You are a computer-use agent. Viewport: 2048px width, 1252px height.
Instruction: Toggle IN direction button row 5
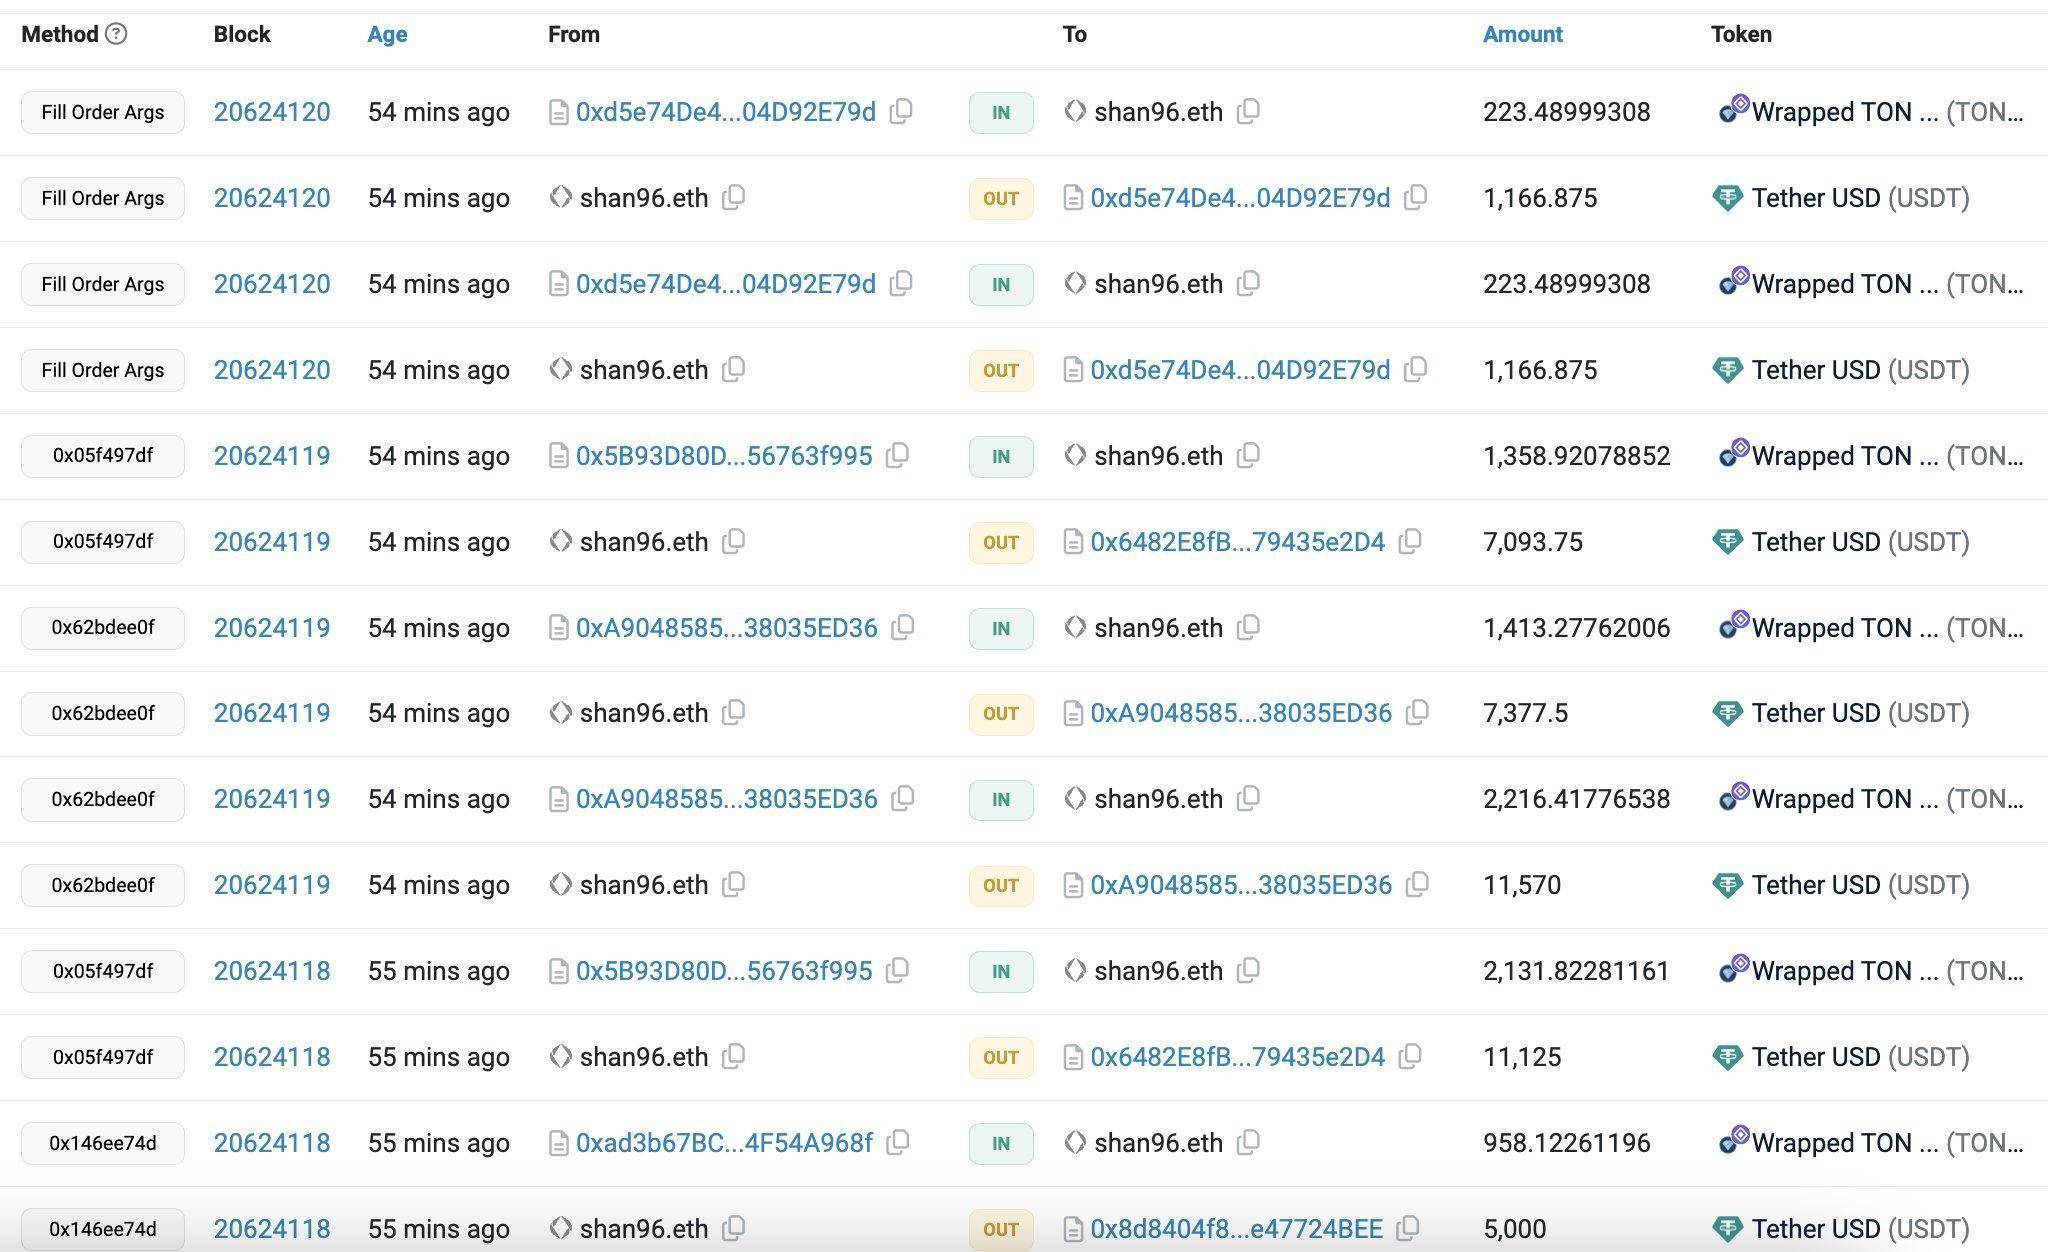[1001, 455]
